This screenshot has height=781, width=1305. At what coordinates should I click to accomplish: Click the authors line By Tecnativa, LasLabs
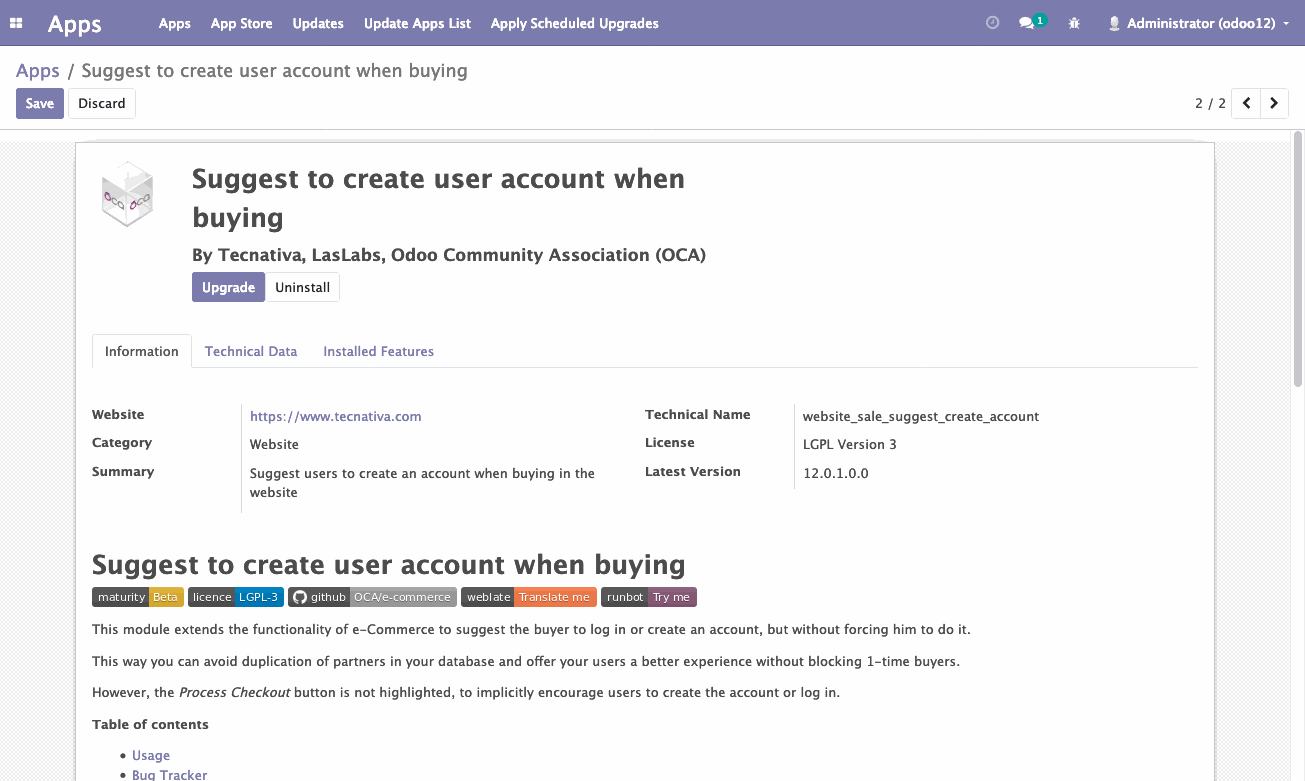tap(449, 255)
